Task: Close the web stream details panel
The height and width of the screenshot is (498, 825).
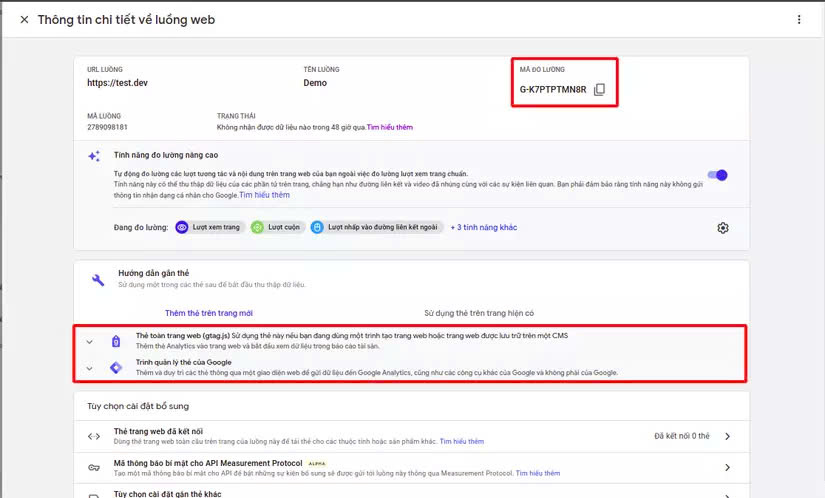Action: click(24, 20)
